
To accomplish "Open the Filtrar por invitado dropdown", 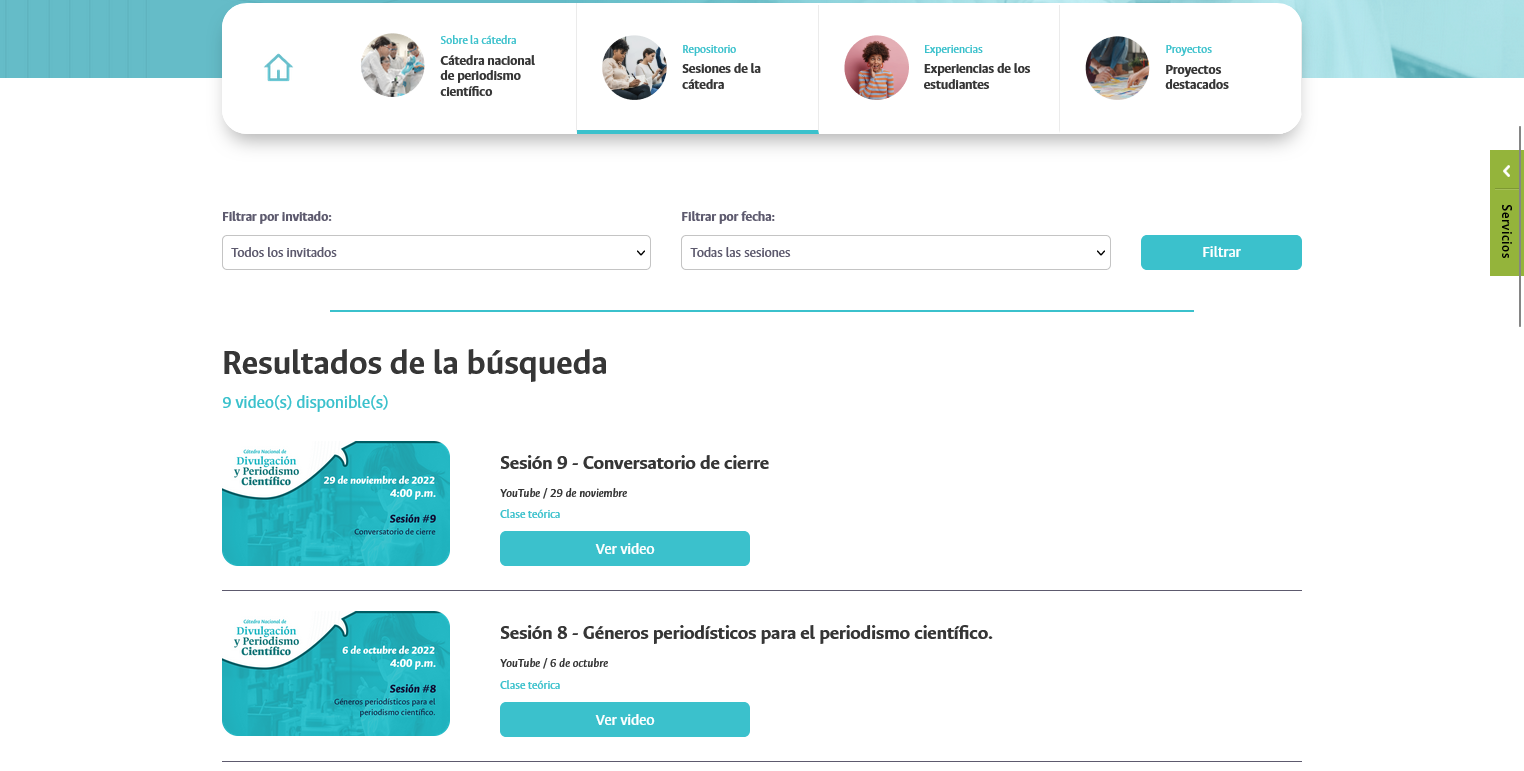I will click(436, 253).
